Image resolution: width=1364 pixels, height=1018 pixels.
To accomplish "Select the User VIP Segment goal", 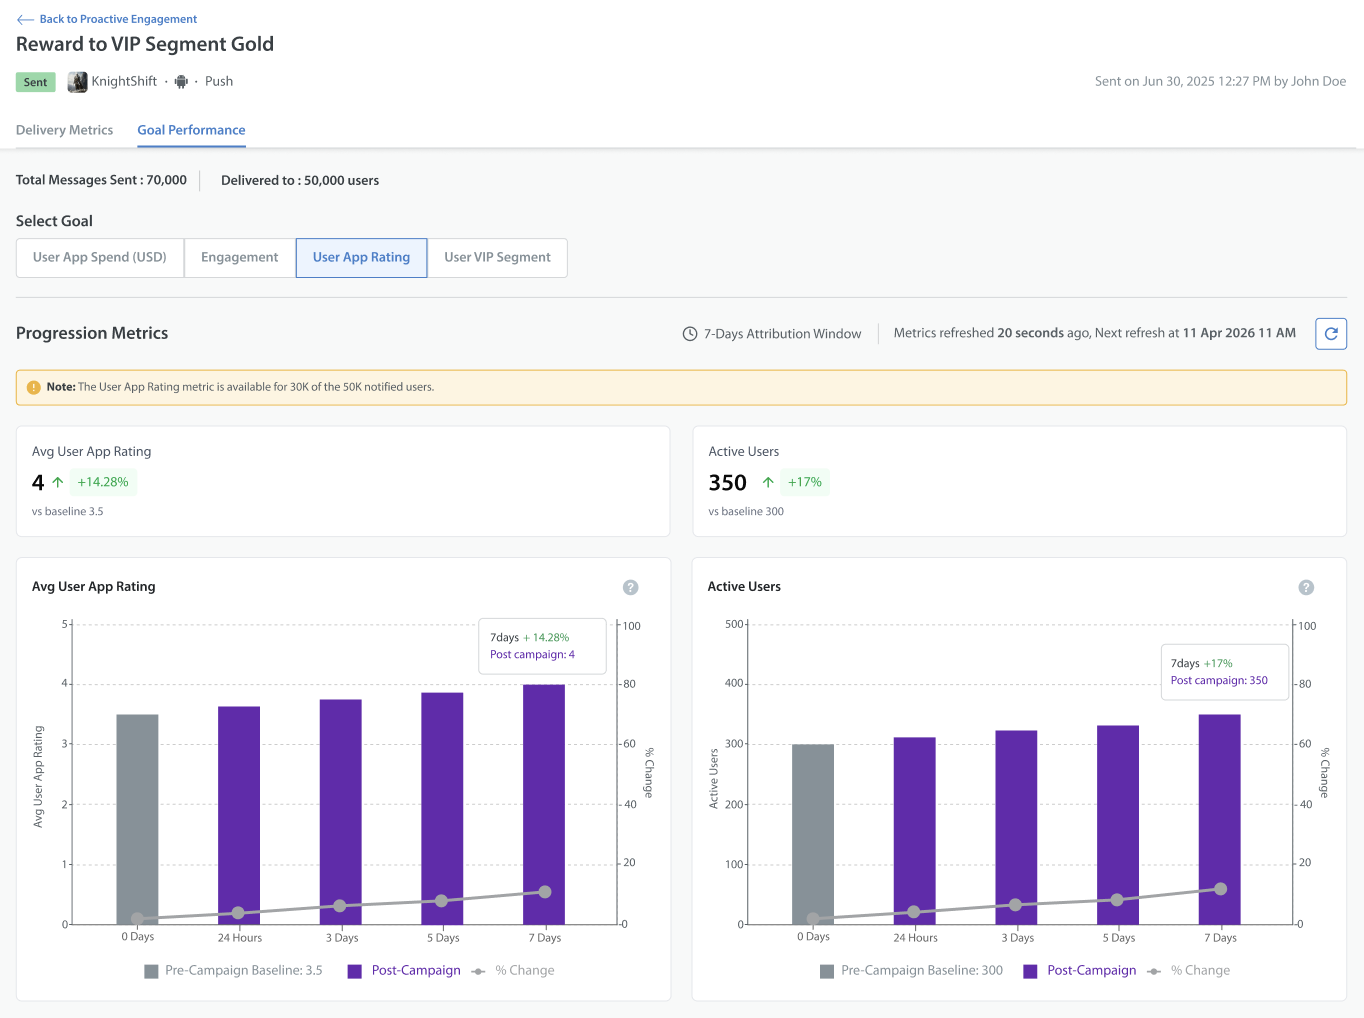I will click(497, 258).
